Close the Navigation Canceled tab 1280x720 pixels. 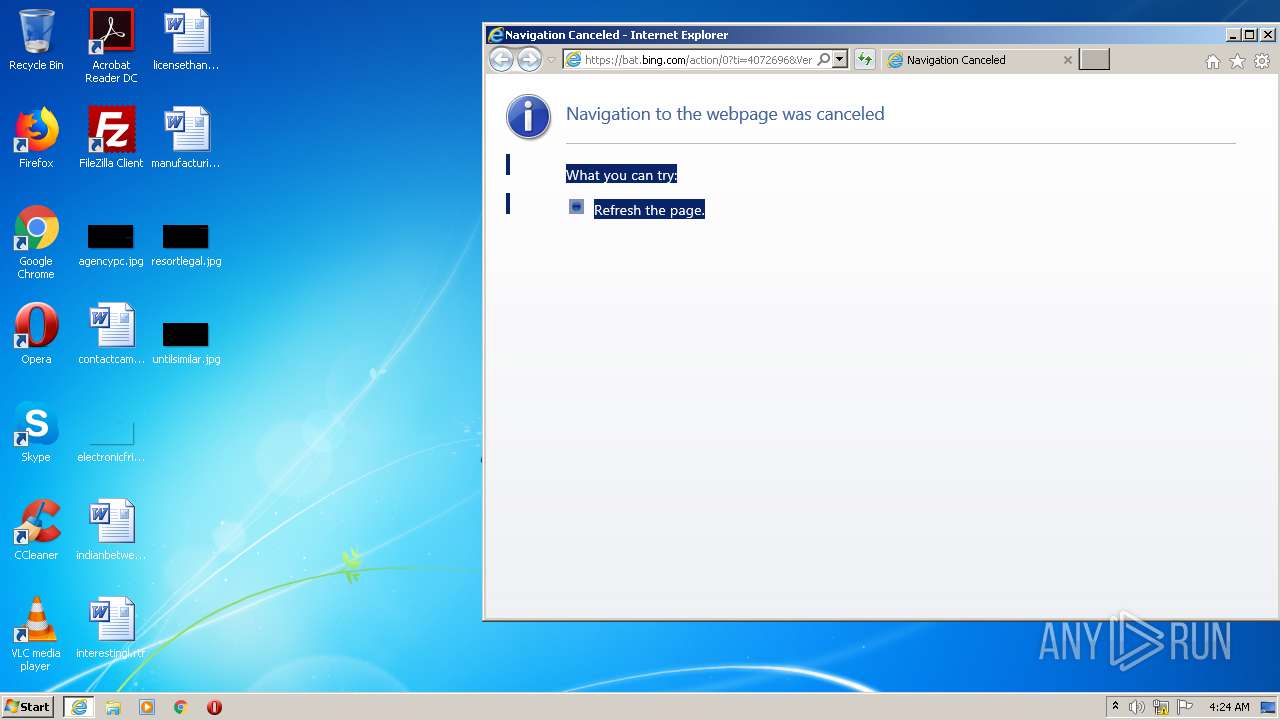pos(1067,60)
